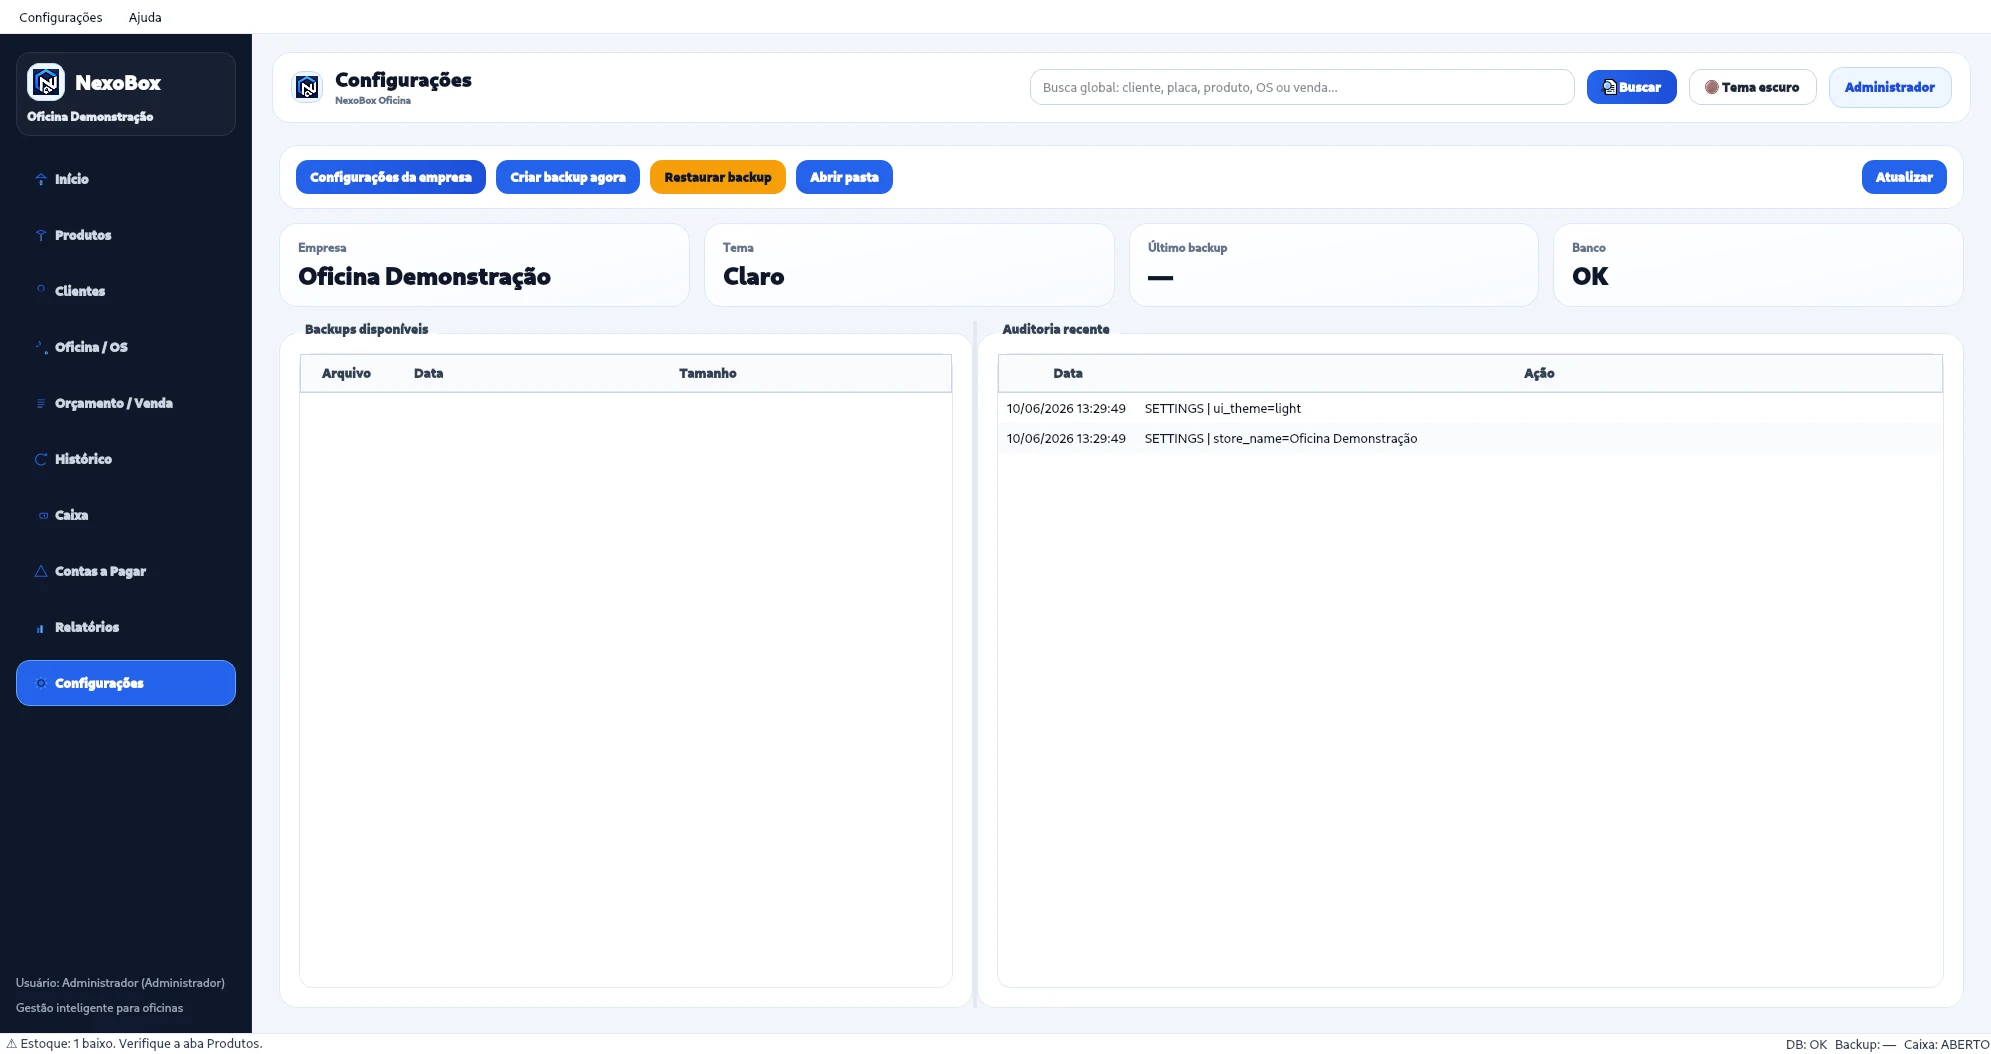The width and height of the screenshot is (1991, 1054).
Task: Select the store_name=Oficina Demonstração audit row
Action: [1470, 438]
